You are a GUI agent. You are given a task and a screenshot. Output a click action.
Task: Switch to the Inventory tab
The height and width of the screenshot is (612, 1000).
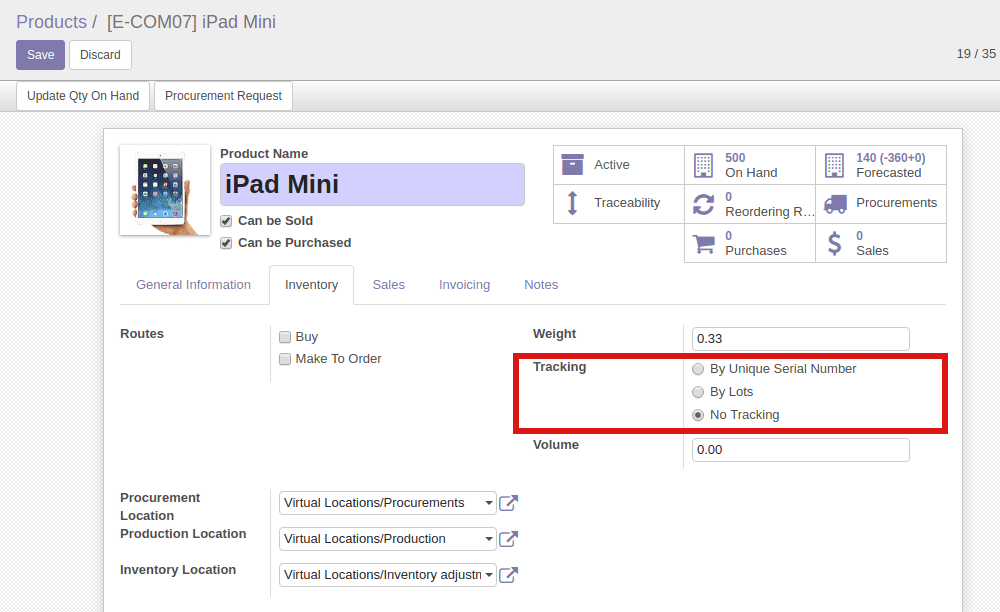(311, 285)
